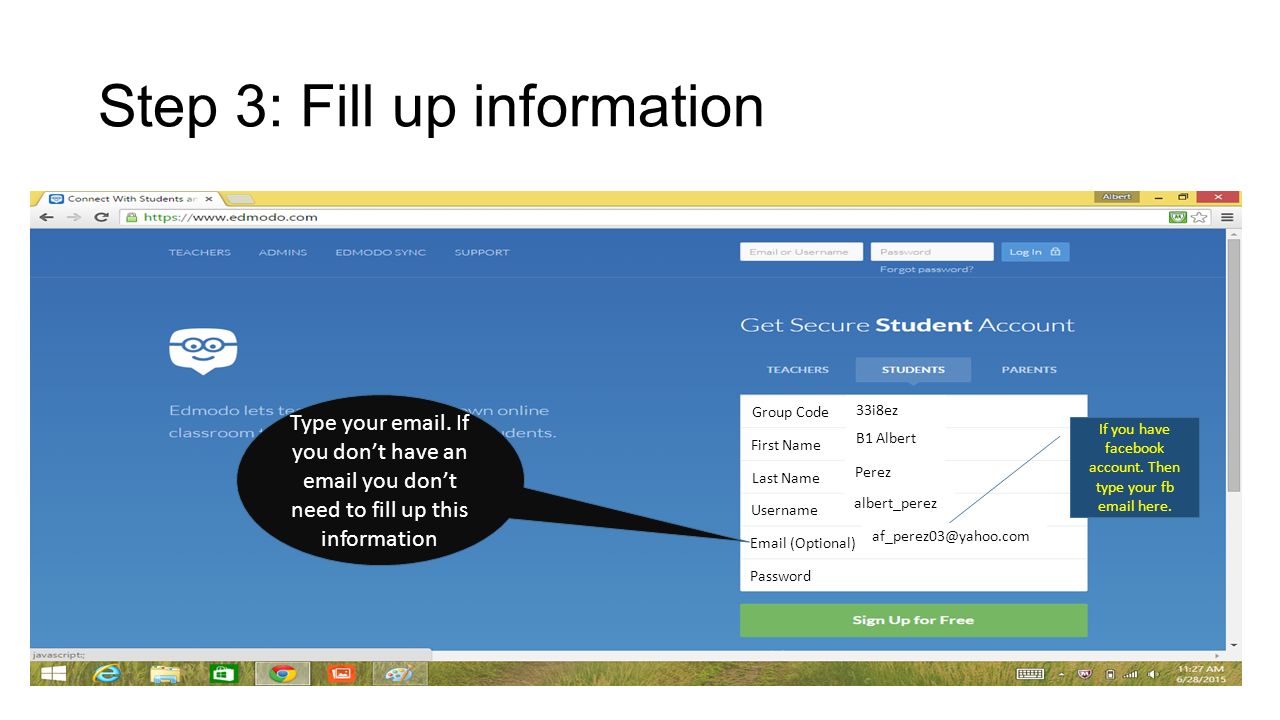Click the volume speaker tray icon
Viewport: 1280px width, 720px height.
(x=1154, y=674)
